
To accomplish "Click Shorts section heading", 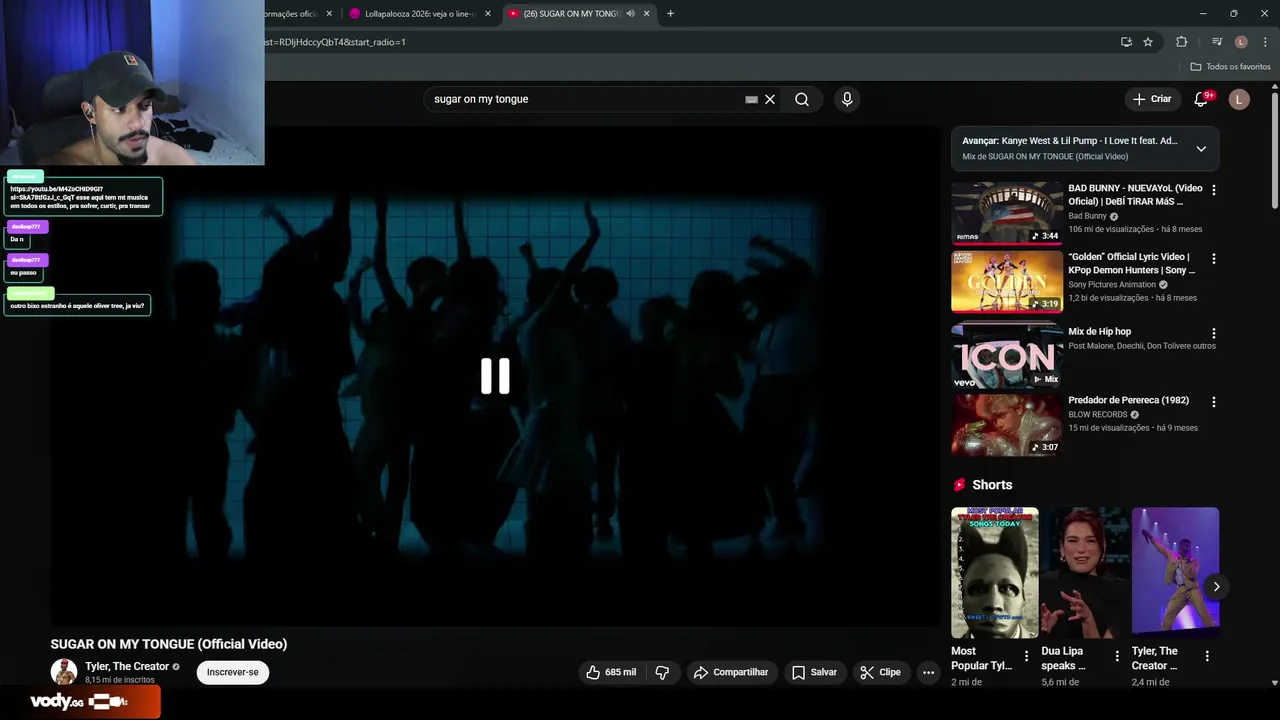I will [x=992, y=485].
